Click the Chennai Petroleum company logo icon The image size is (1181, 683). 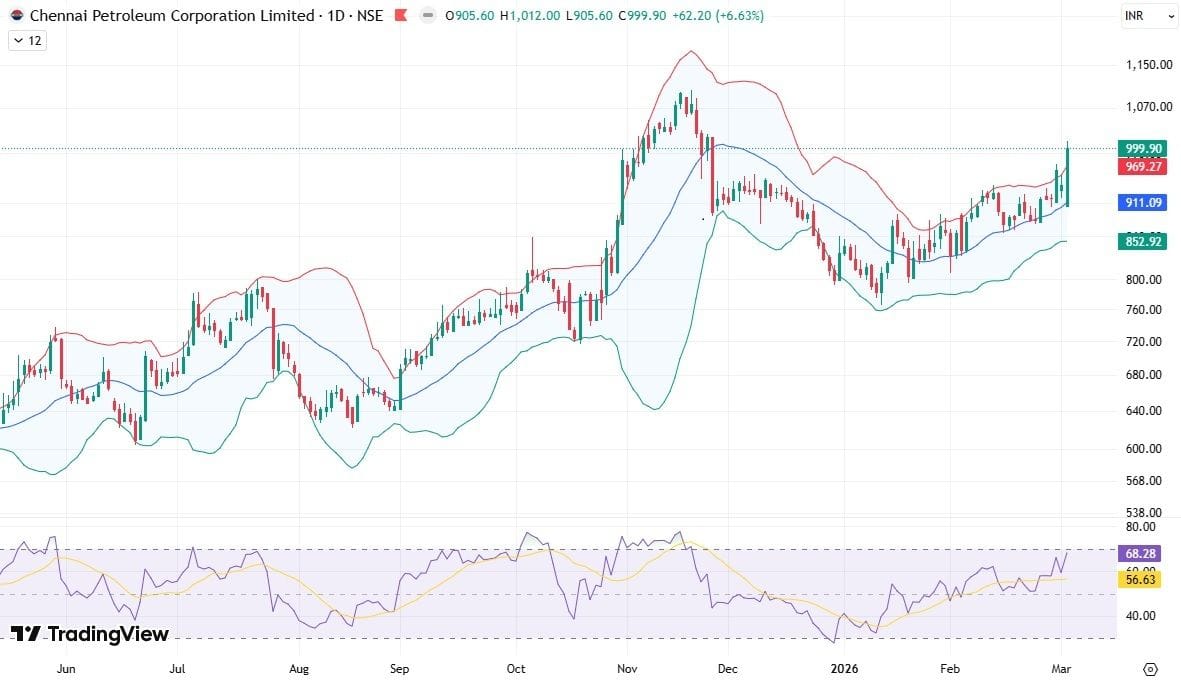[17, 15]
